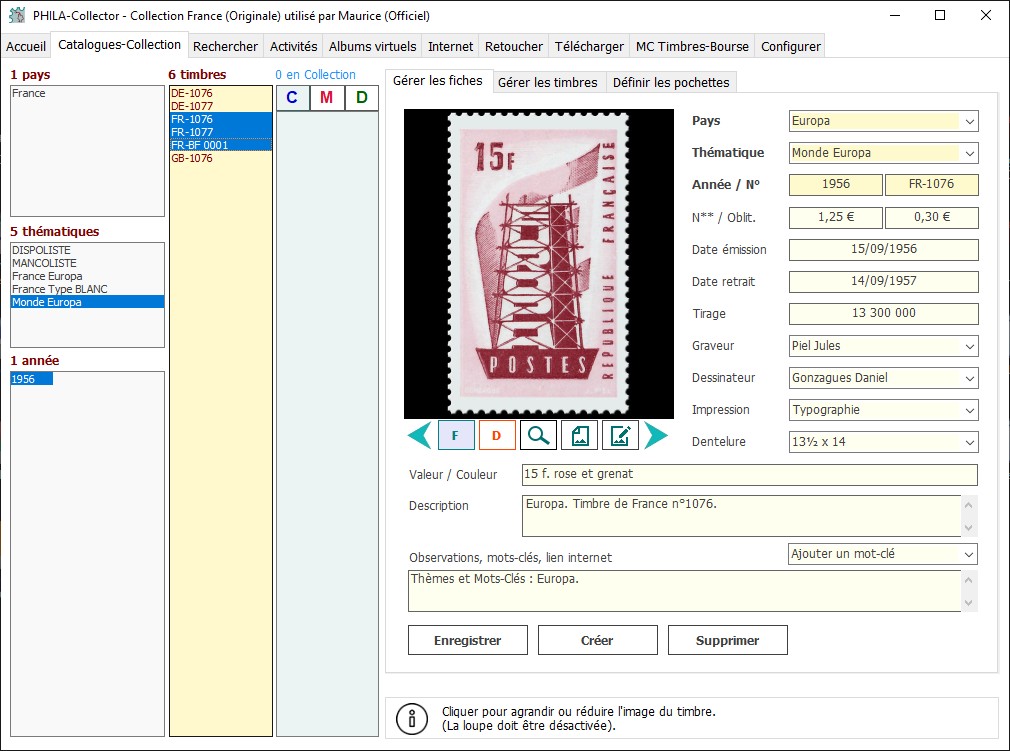Open the Rechercher tab
This screenshot has width=1010, height=751.
click(x=225, y=46)
